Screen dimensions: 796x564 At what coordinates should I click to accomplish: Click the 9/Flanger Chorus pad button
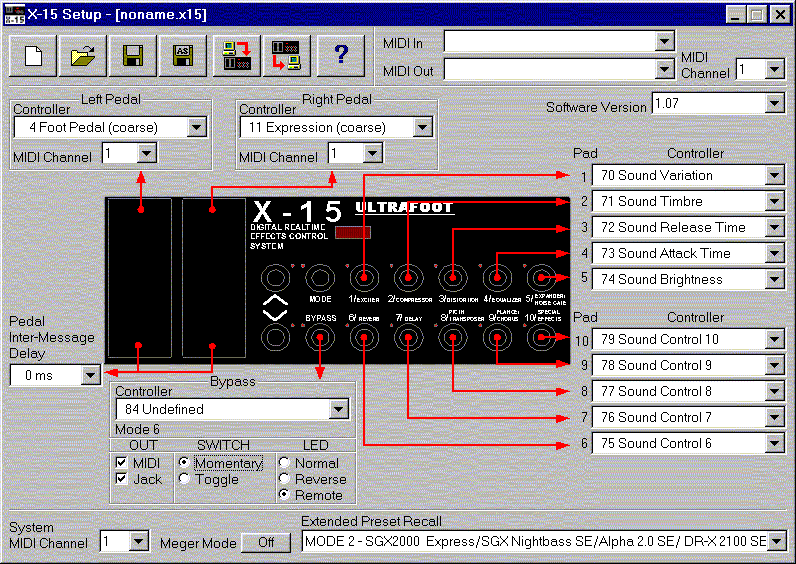[497, 338]
